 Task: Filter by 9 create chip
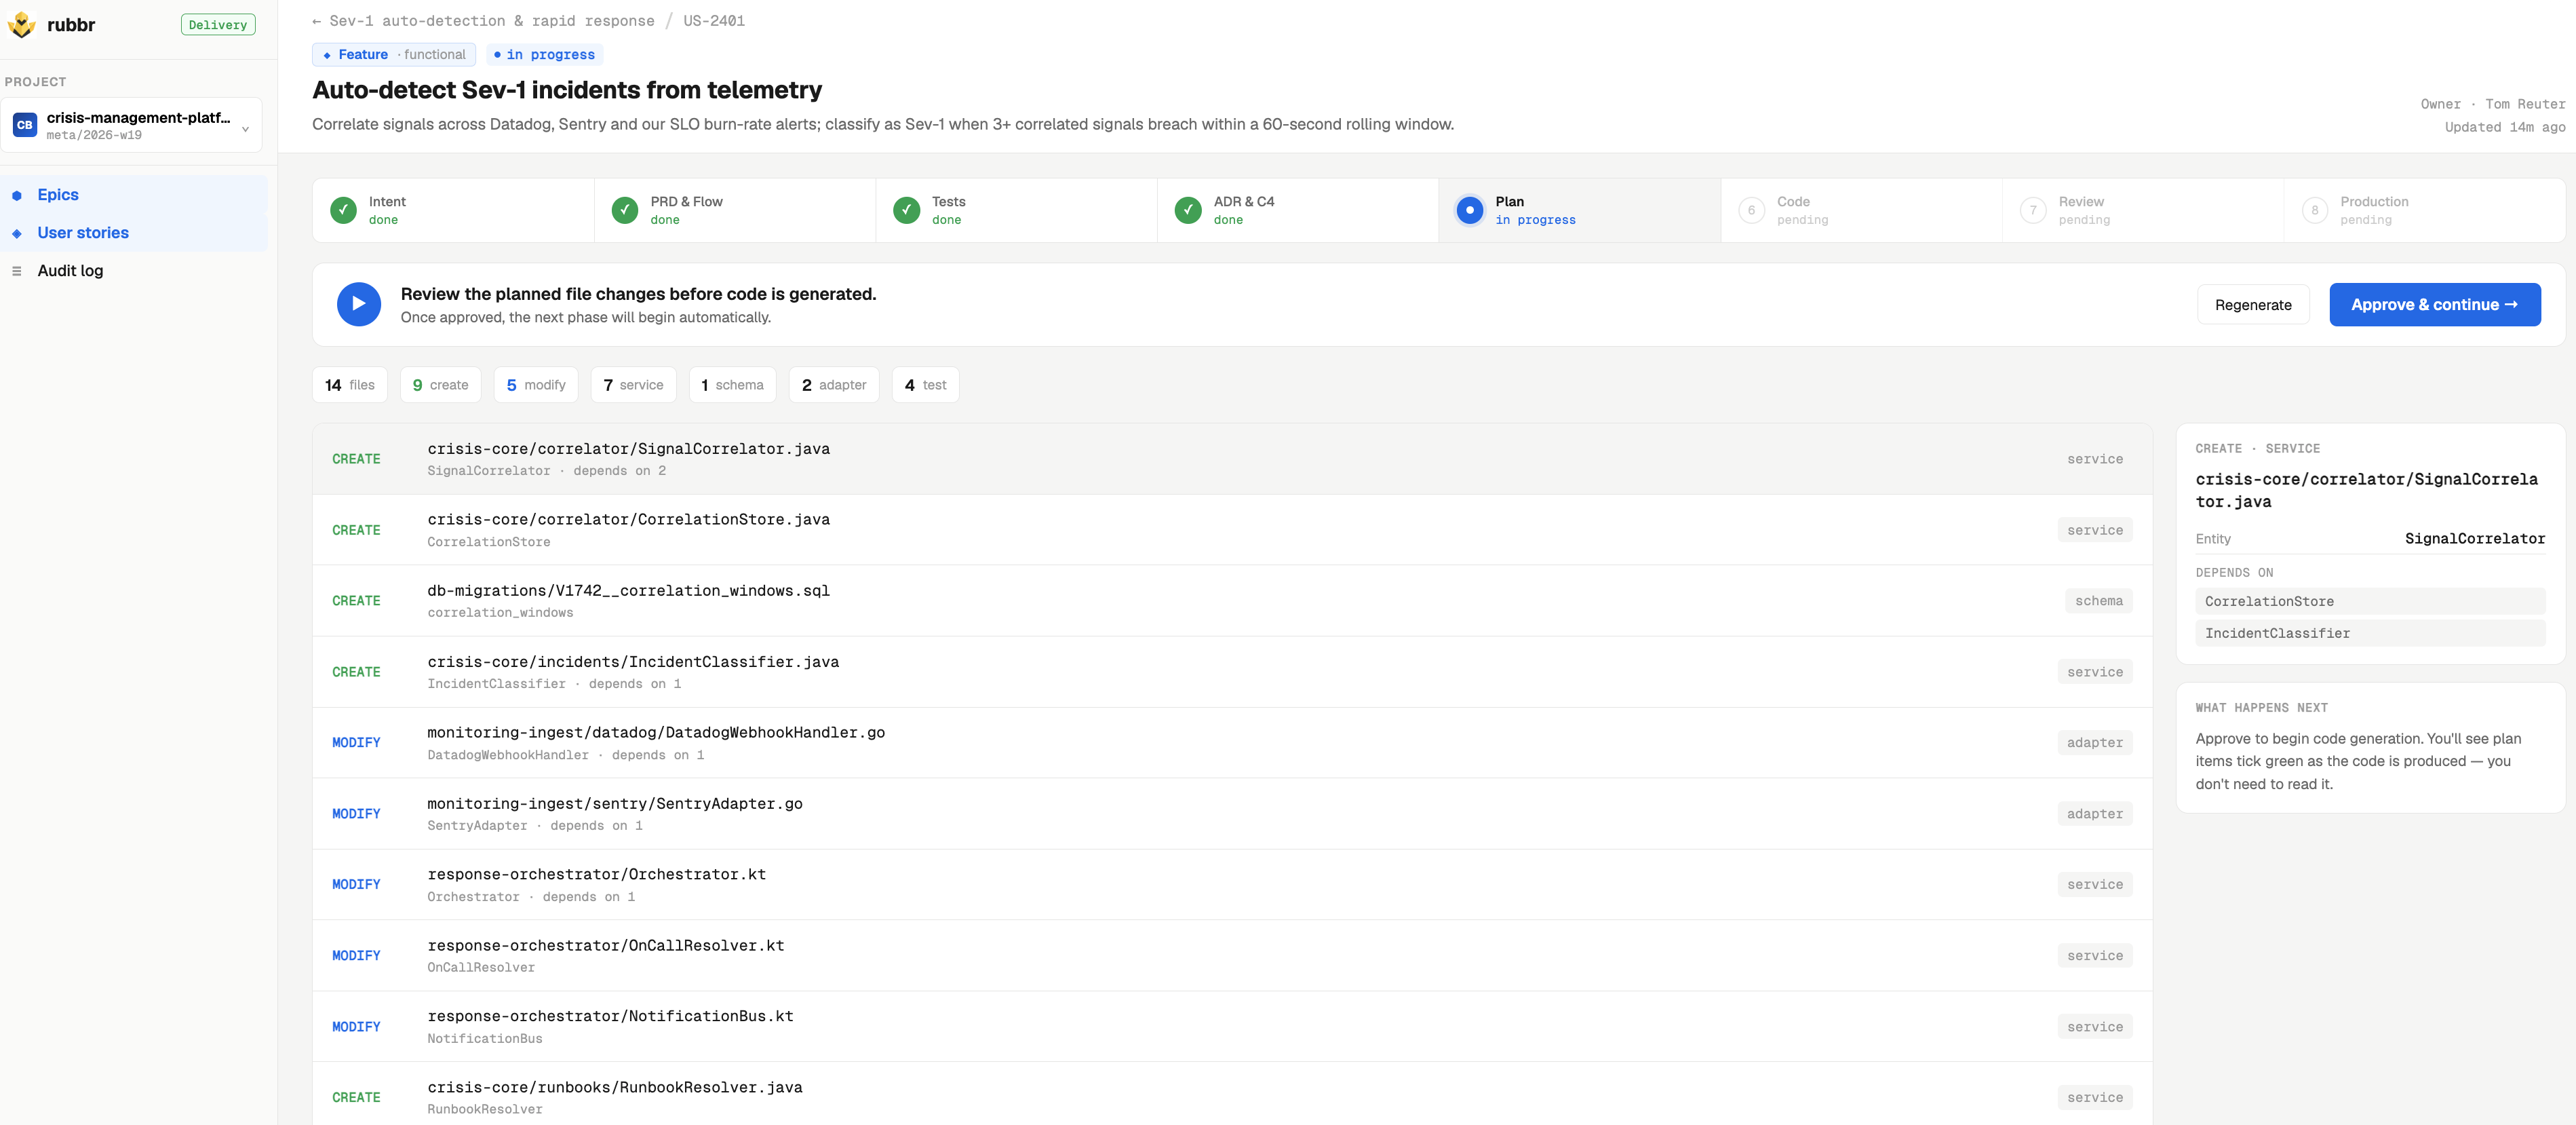point(440,385)
